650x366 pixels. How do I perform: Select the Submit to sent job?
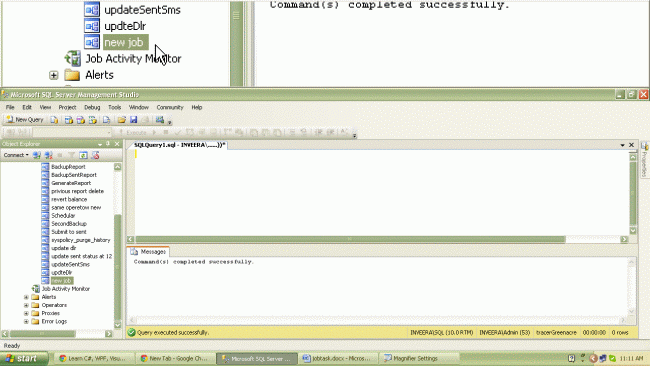tap(69, 232)
